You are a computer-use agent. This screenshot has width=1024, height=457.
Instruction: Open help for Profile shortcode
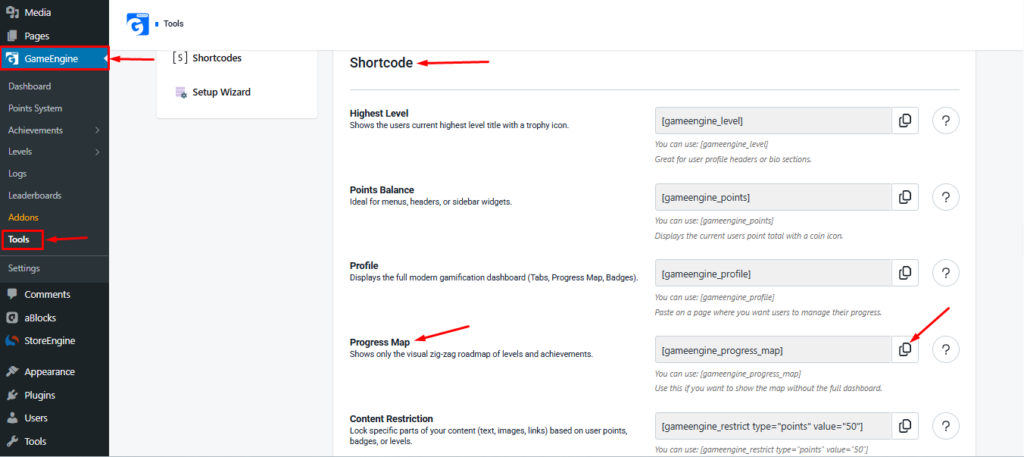(x=946, y=273)
